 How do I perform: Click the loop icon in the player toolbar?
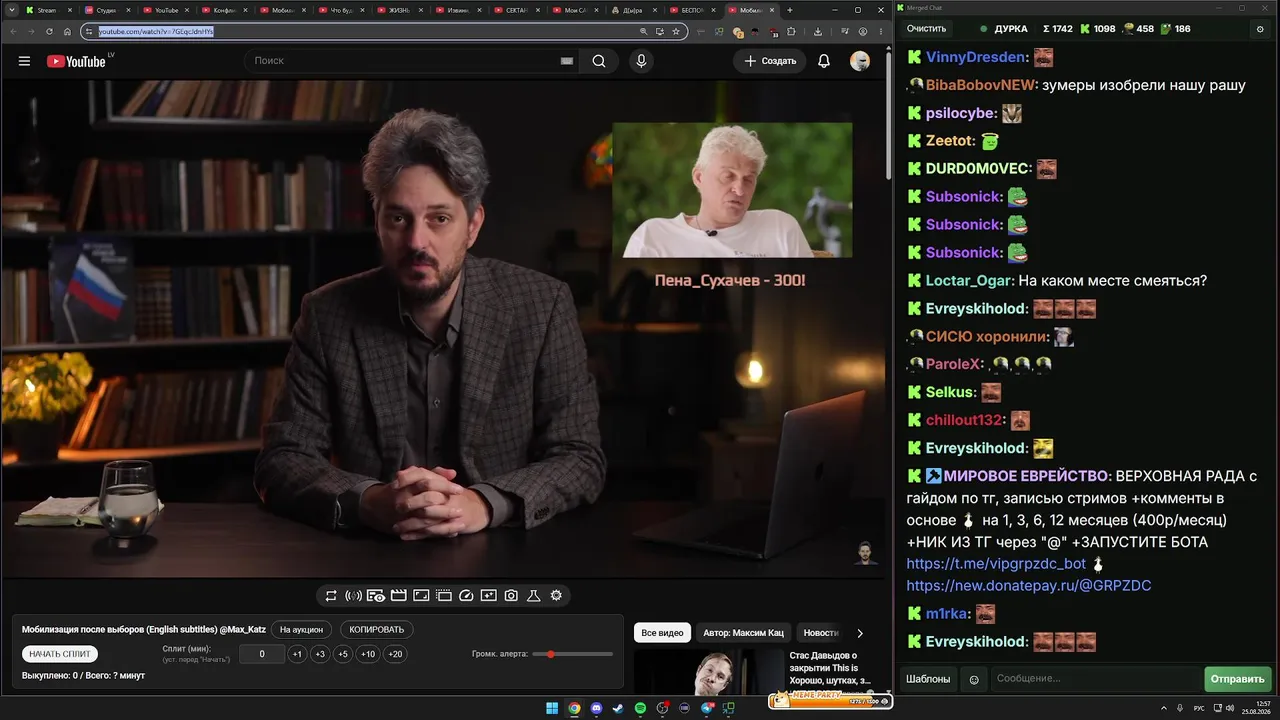point(331,596)
